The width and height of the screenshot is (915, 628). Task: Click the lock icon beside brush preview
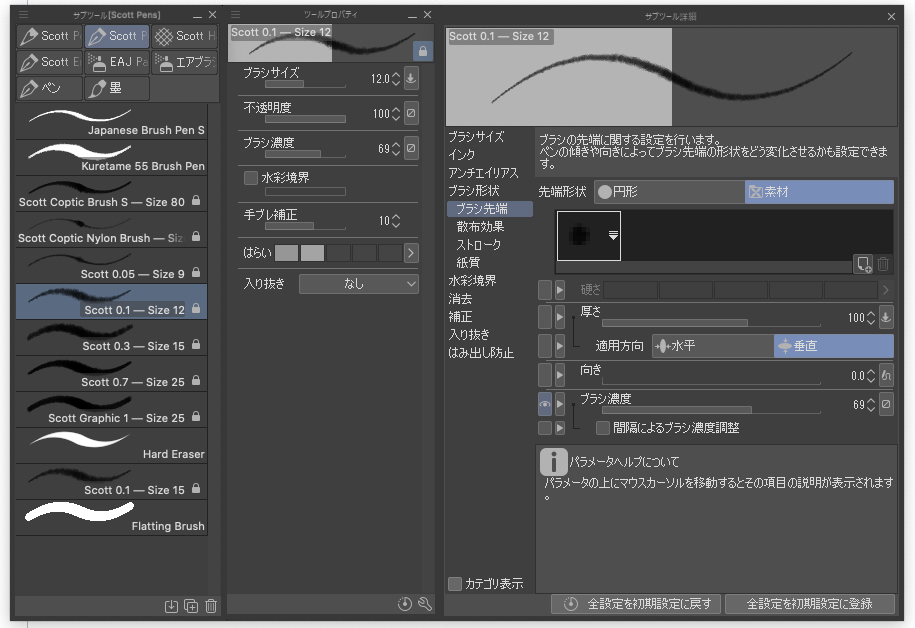click(x=423, y=50)
